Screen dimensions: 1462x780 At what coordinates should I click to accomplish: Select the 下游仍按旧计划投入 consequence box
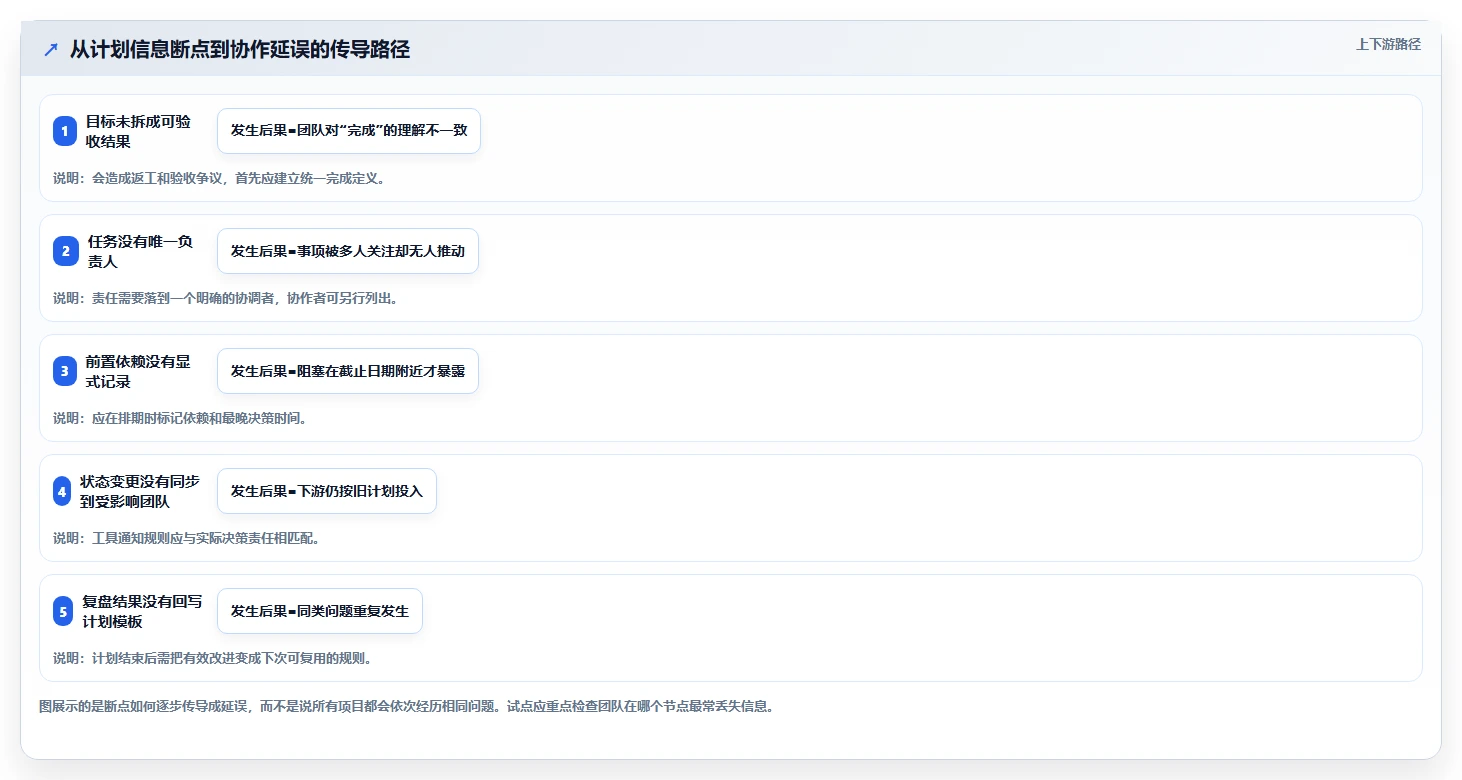[327, 491]
